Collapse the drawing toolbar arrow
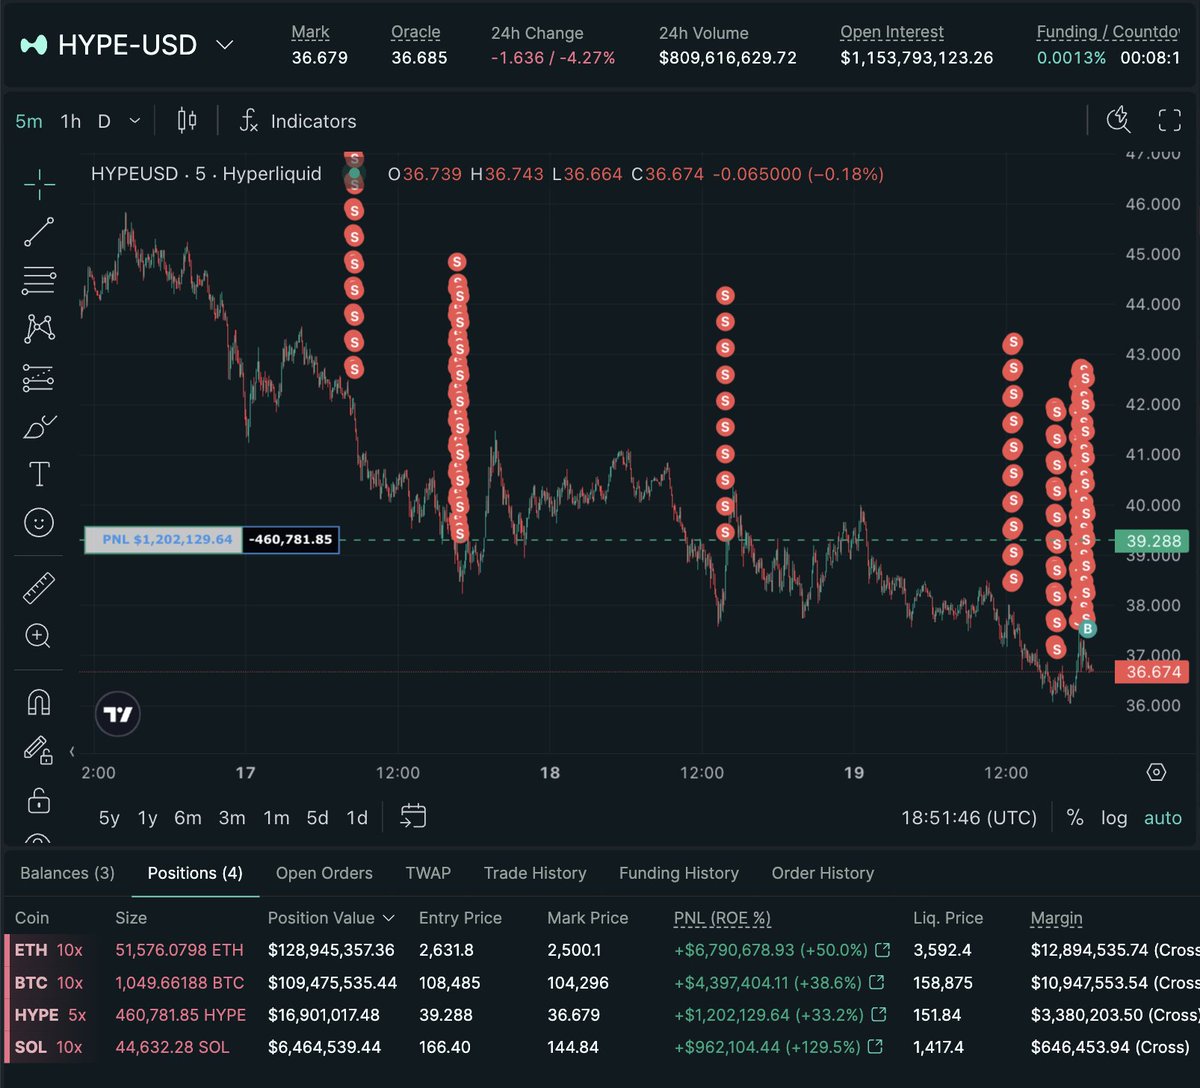This screenshot has width=1200, height=1088. coord(71,751)
